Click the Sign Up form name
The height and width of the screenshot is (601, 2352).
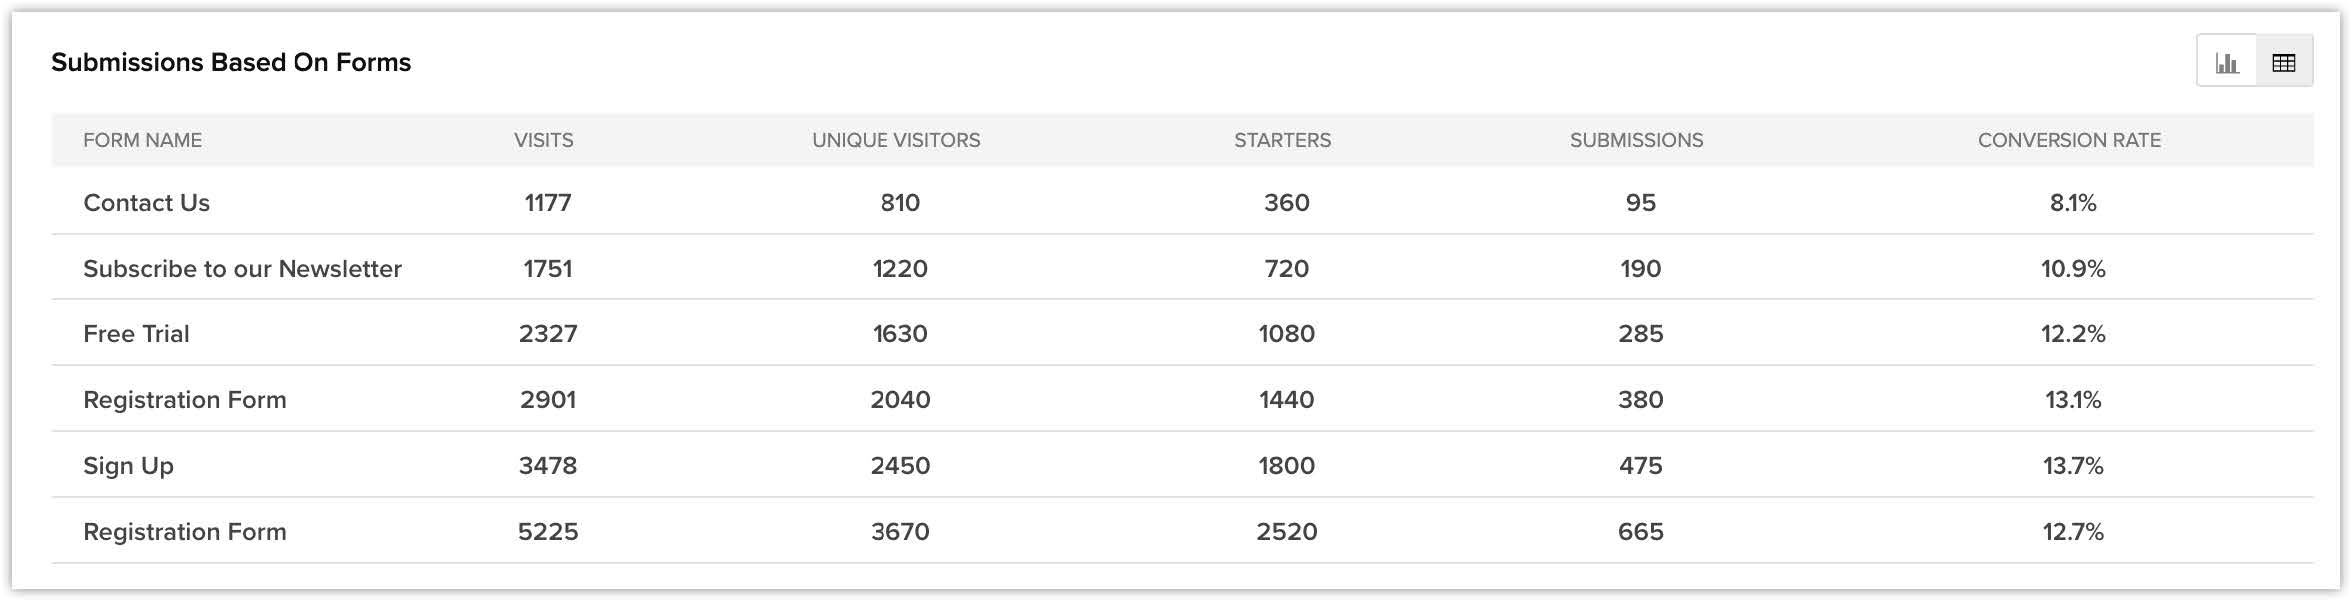128,466
